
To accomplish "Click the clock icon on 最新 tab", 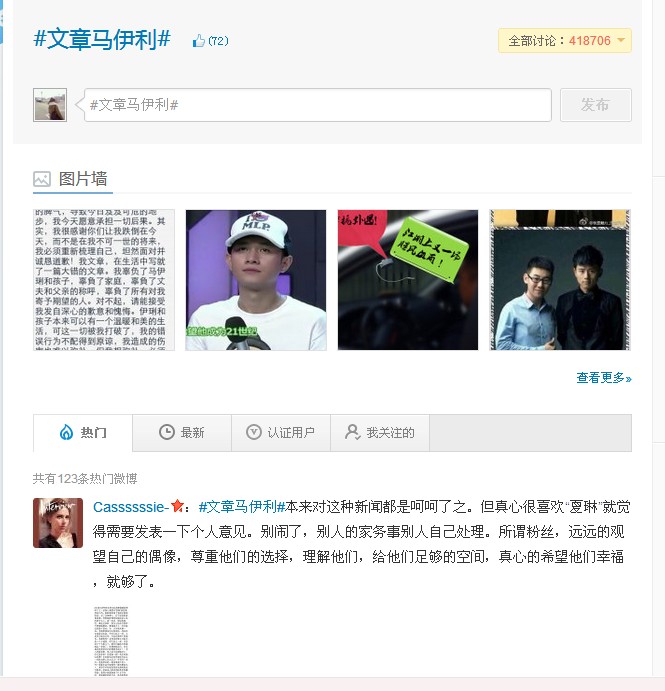I will [x=167, y=432].
